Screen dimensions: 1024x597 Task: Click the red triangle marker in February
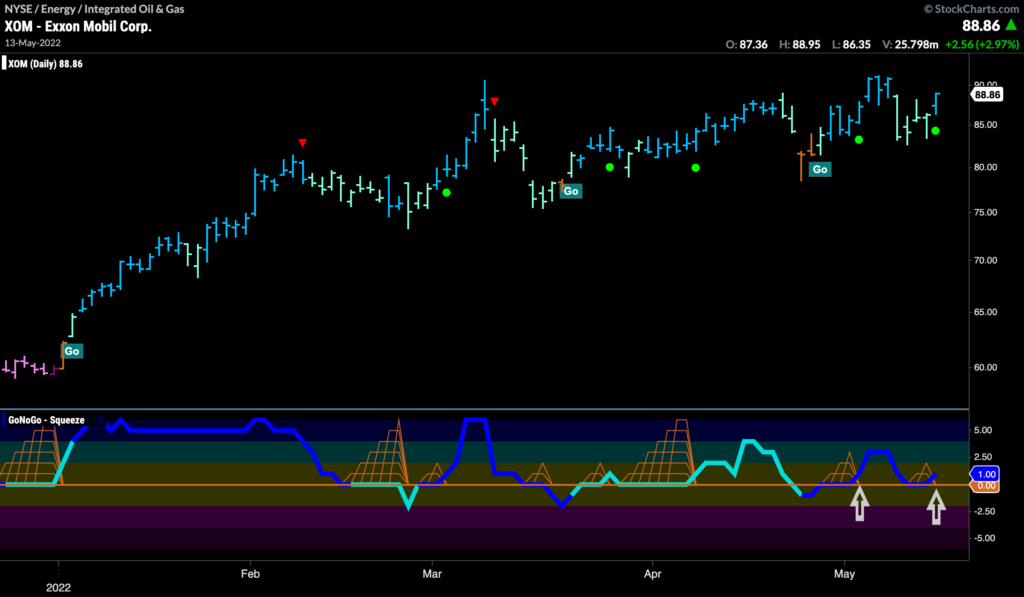pos(302,143)
